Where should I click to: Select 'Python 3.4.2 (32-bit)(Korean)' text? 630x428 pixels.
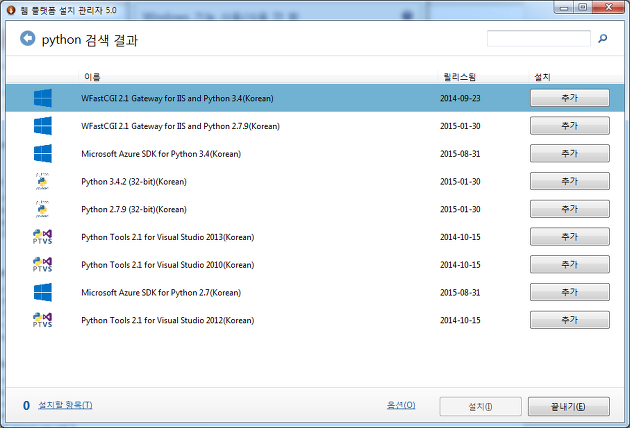pos(134,182)
